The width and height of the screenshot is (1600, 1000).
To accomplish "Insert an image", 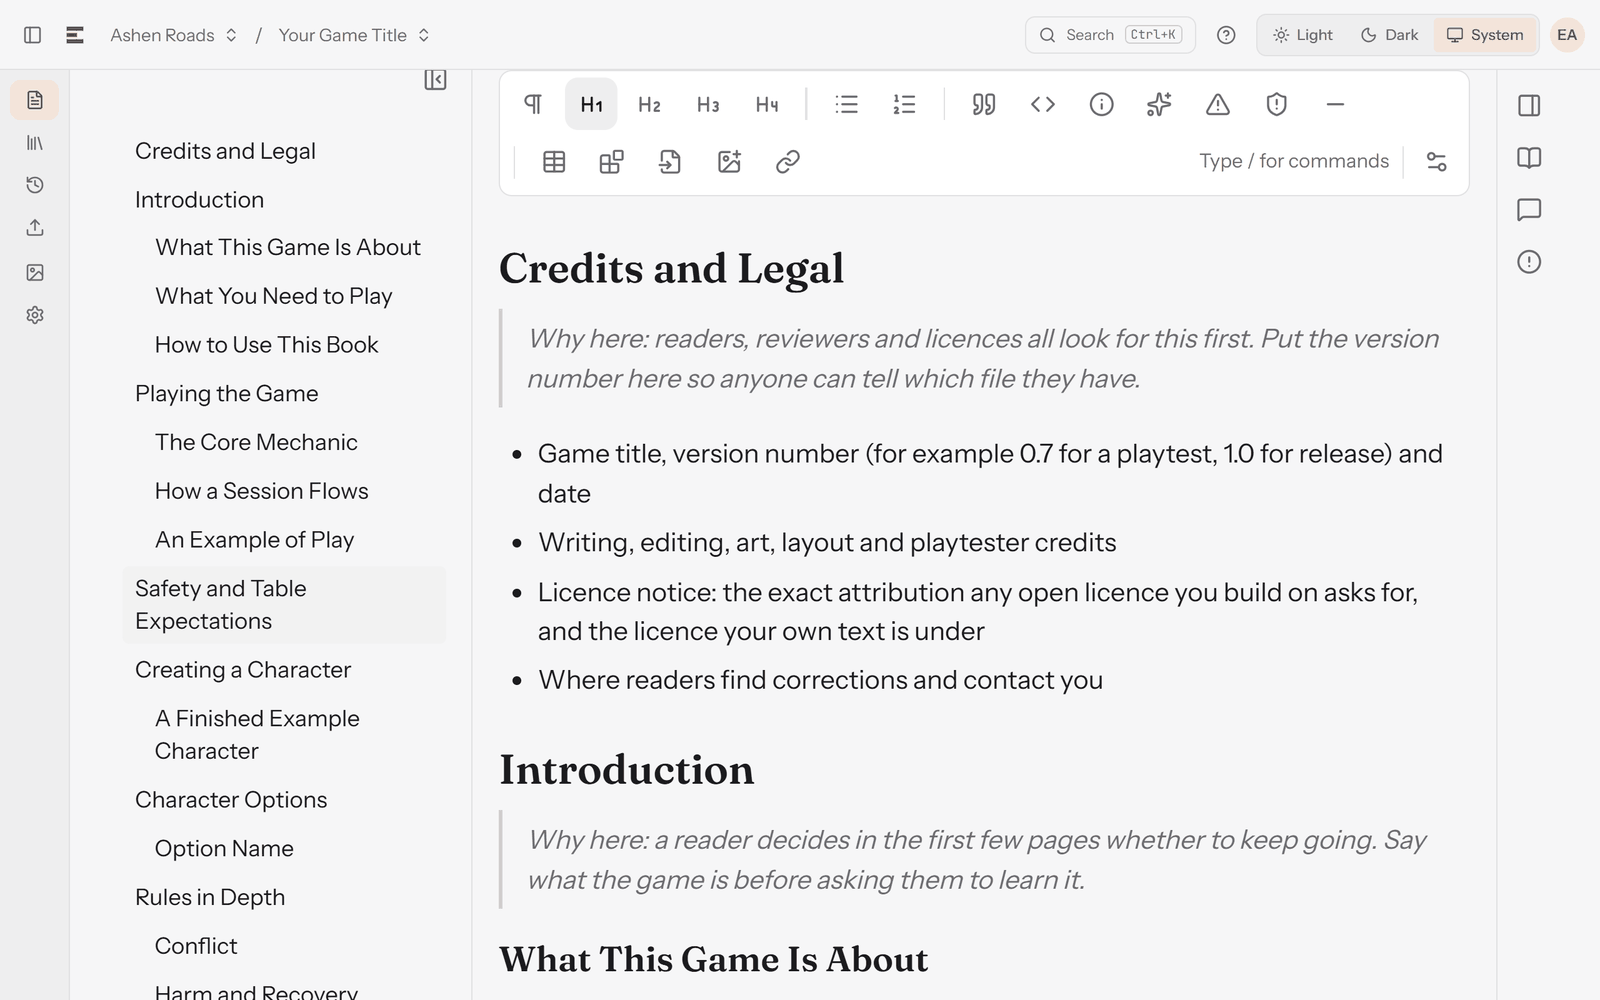I will click(x=729, y=162).
